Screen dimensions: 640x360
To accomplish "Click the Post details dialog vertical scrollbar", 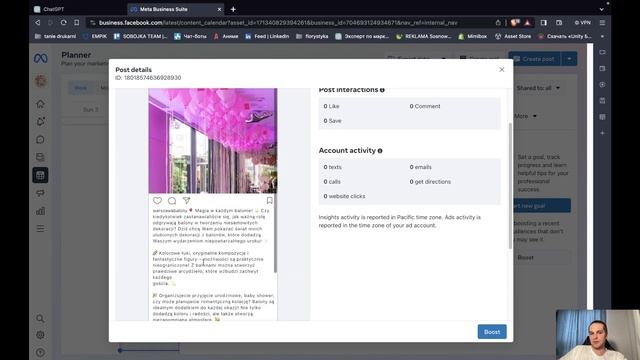I will pos(510,186).
